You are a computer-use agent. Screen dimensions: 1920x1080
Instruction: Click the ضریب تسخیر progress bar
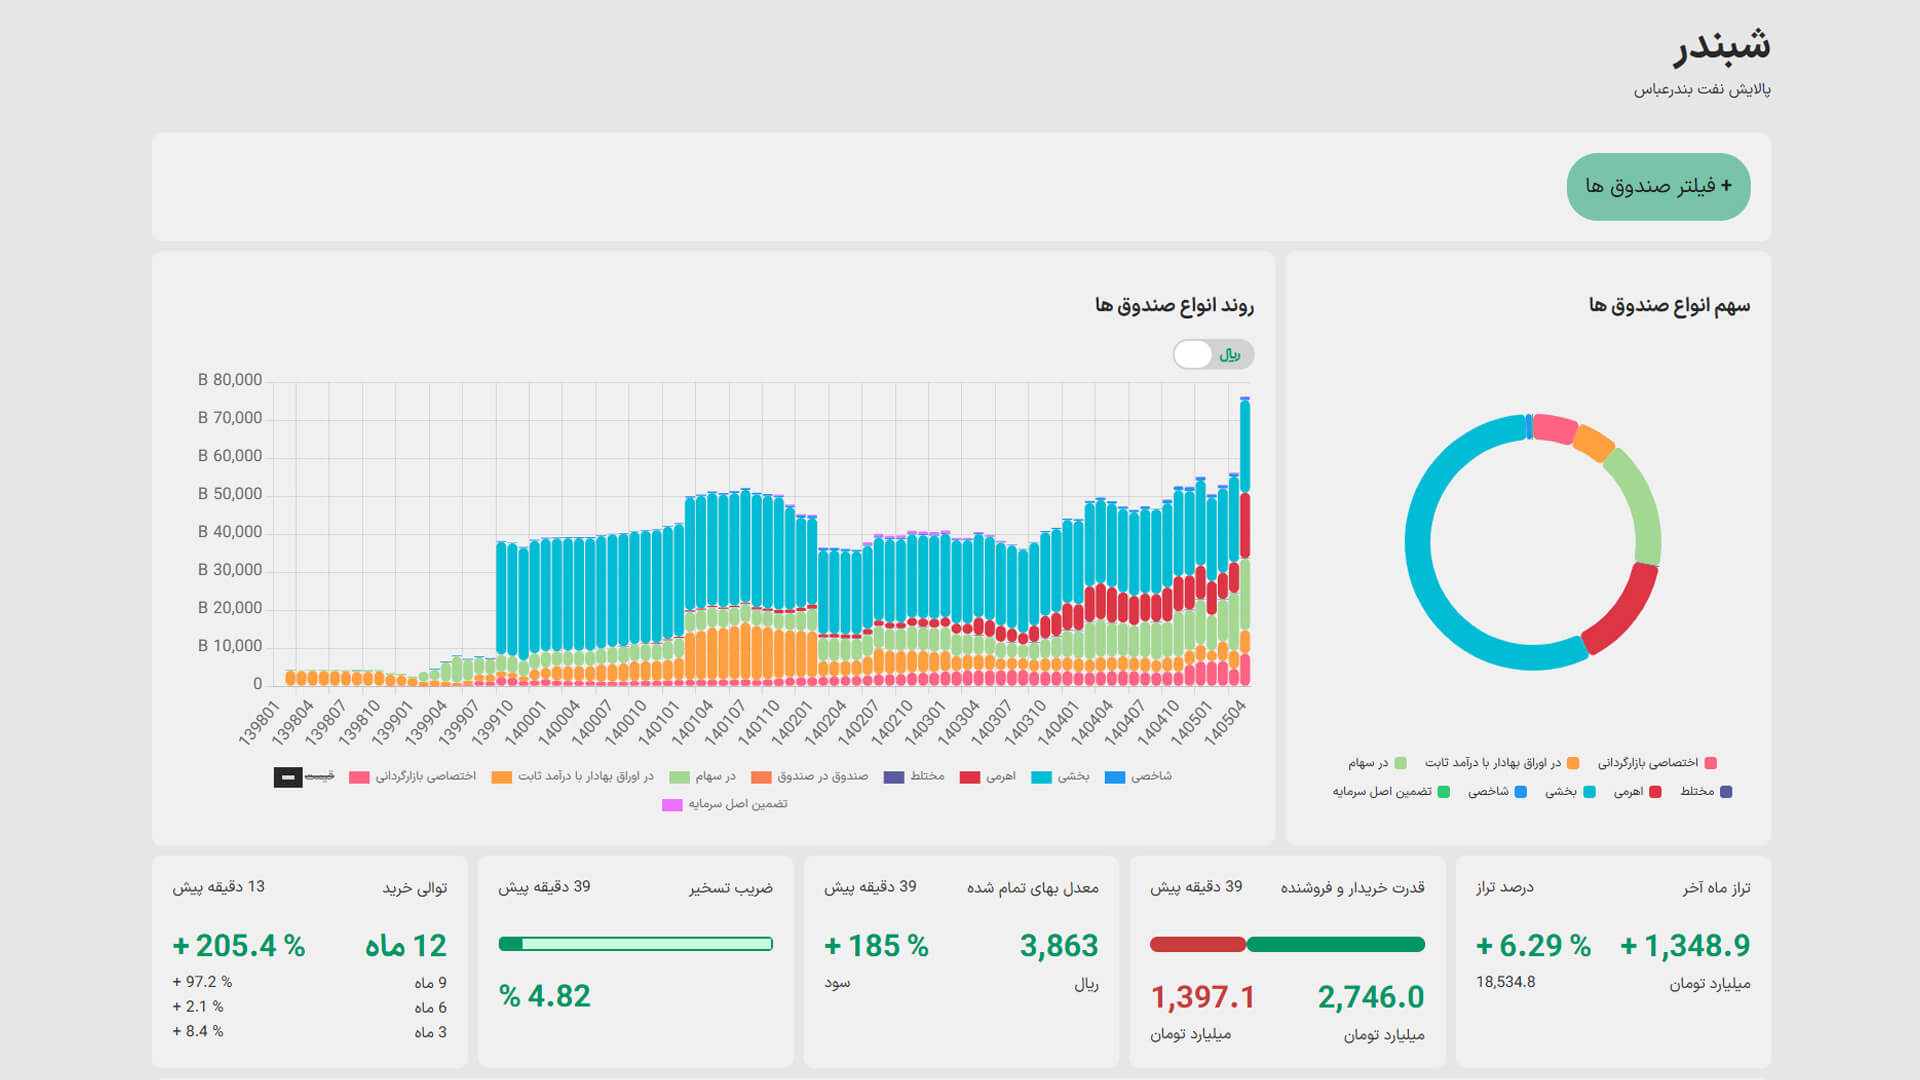coord(636,944)
